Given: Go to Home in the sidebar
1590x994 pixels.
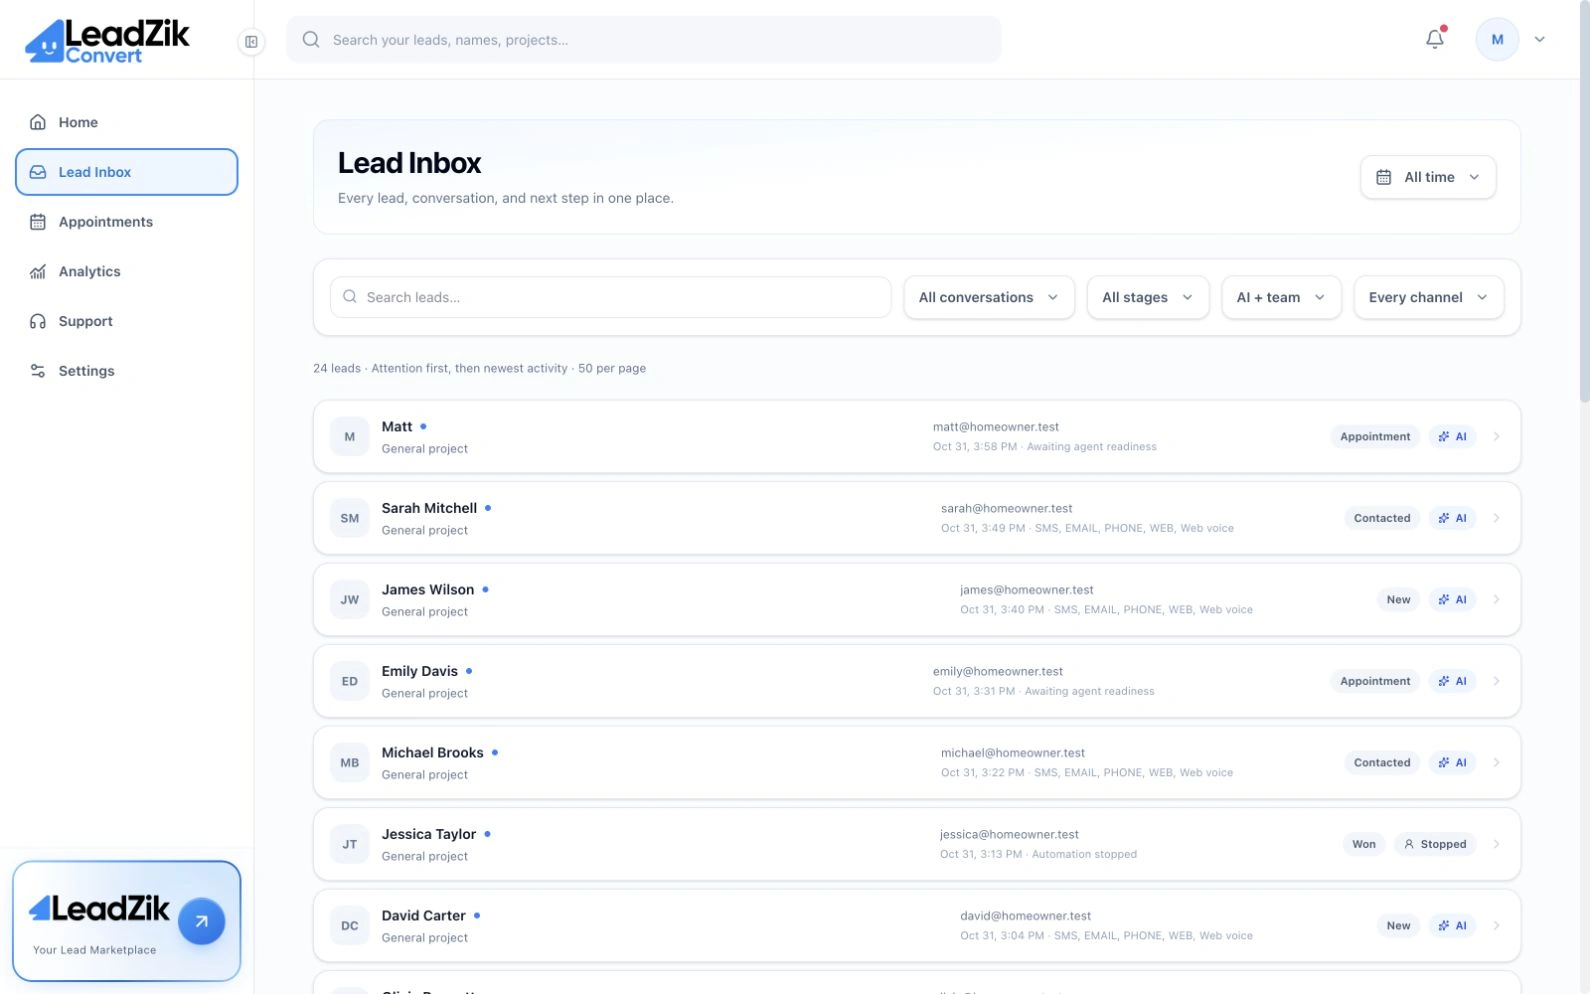Looking at the screenshot, I should 127,122.
